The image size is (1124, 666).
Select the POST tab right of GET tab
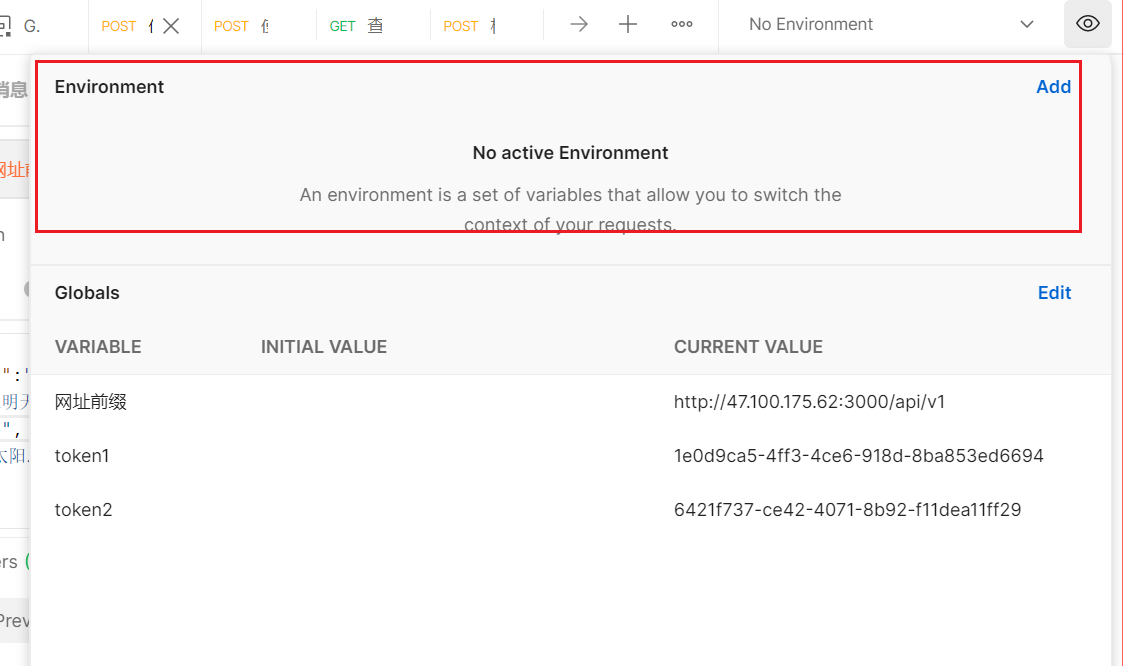pyautogui.click(x=472, y=26)
